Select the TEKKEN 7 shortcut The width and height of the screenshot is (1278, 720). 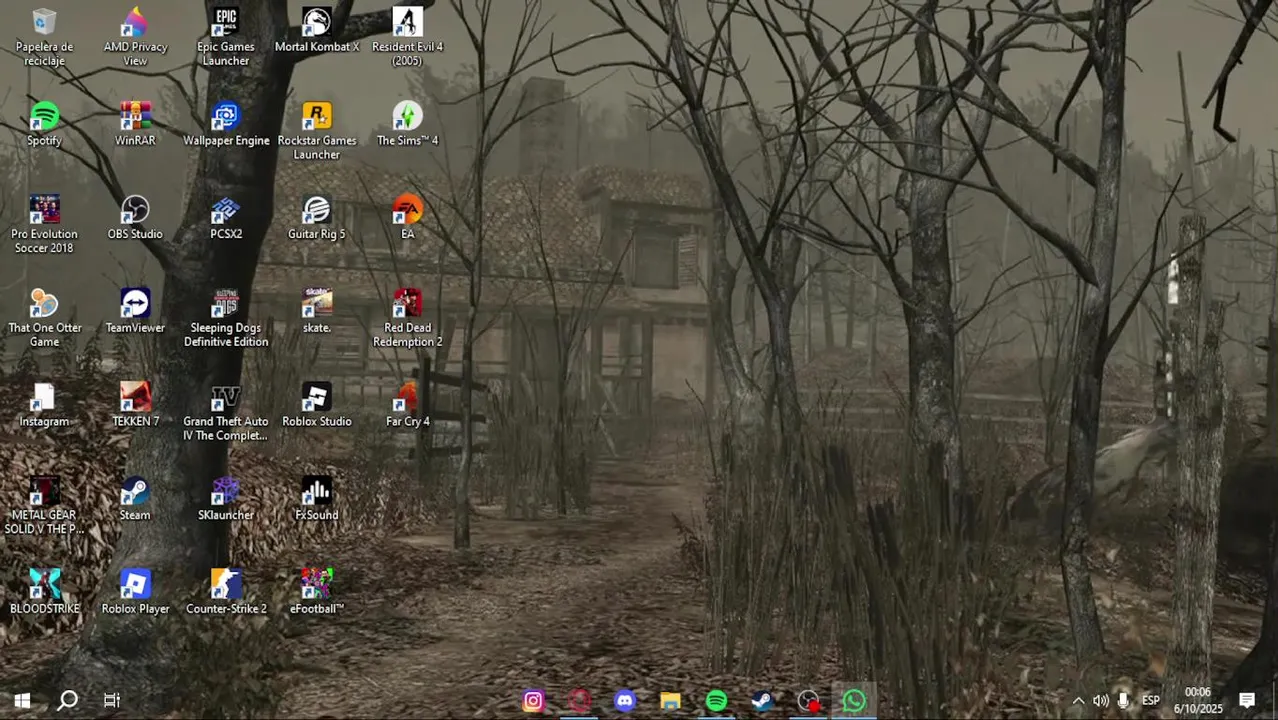(x=135, y=404)
